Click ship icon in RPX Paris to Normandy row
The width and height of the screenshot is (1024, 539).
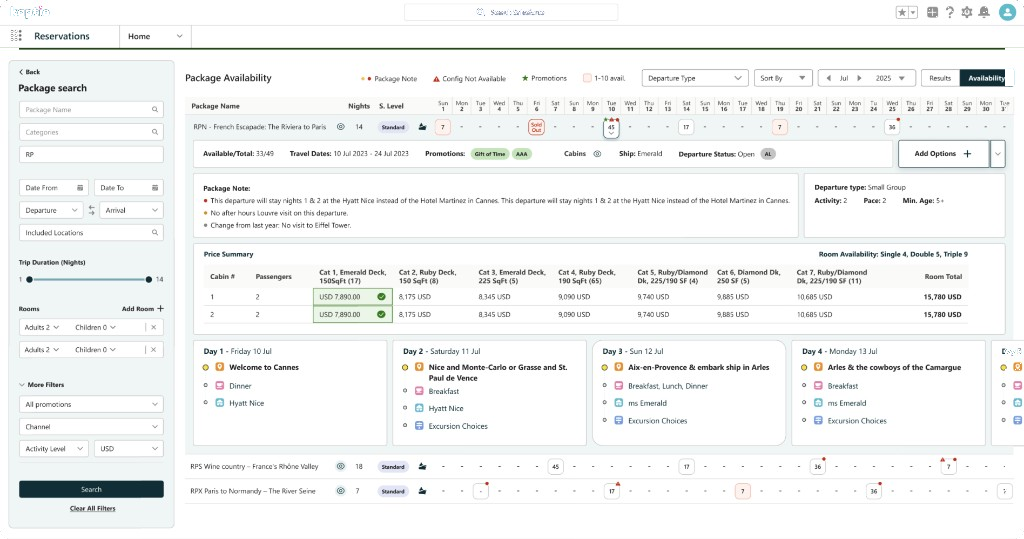point(423,491)
